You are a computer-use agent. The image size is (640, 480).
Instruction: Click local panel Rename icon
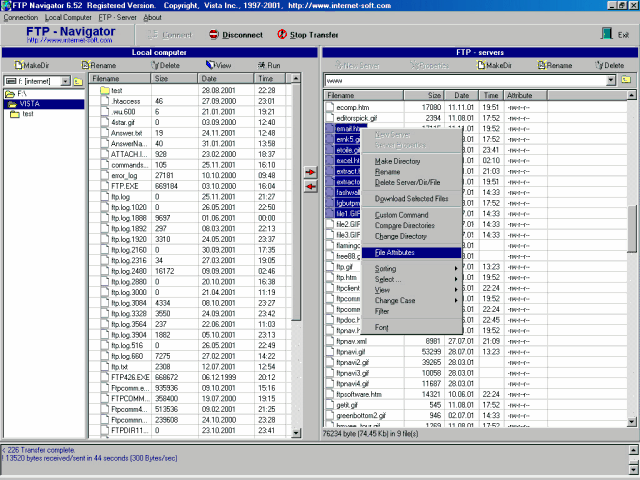coord(85,65)
